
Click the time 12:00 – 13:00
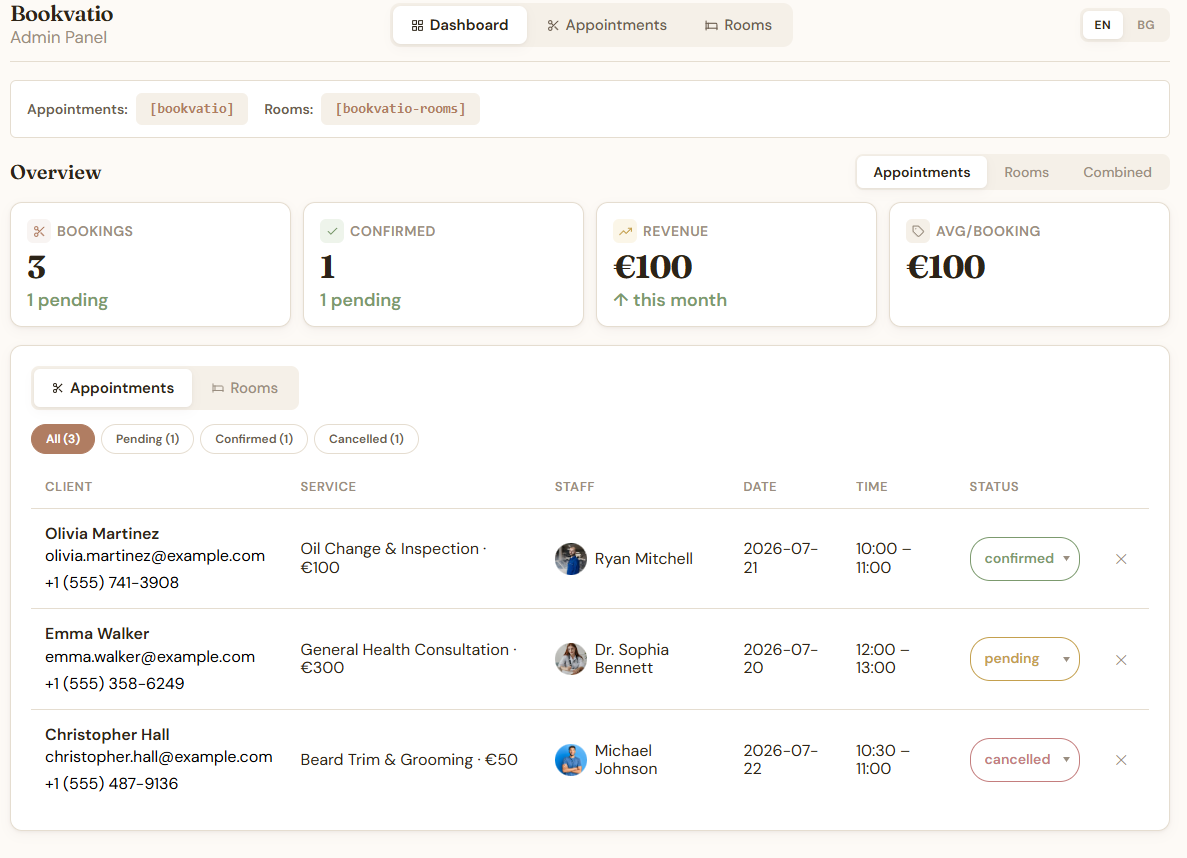(883, 659)
